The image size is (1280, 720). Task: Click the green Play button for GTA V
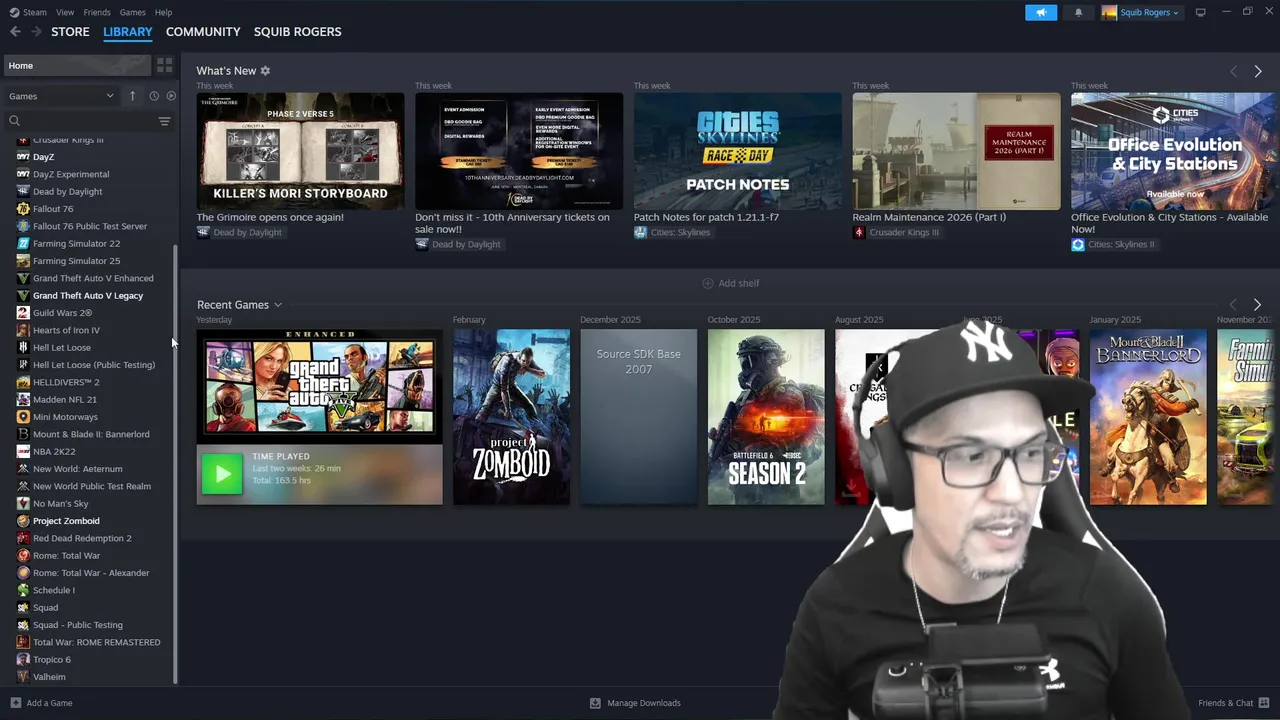click(222, 474)
